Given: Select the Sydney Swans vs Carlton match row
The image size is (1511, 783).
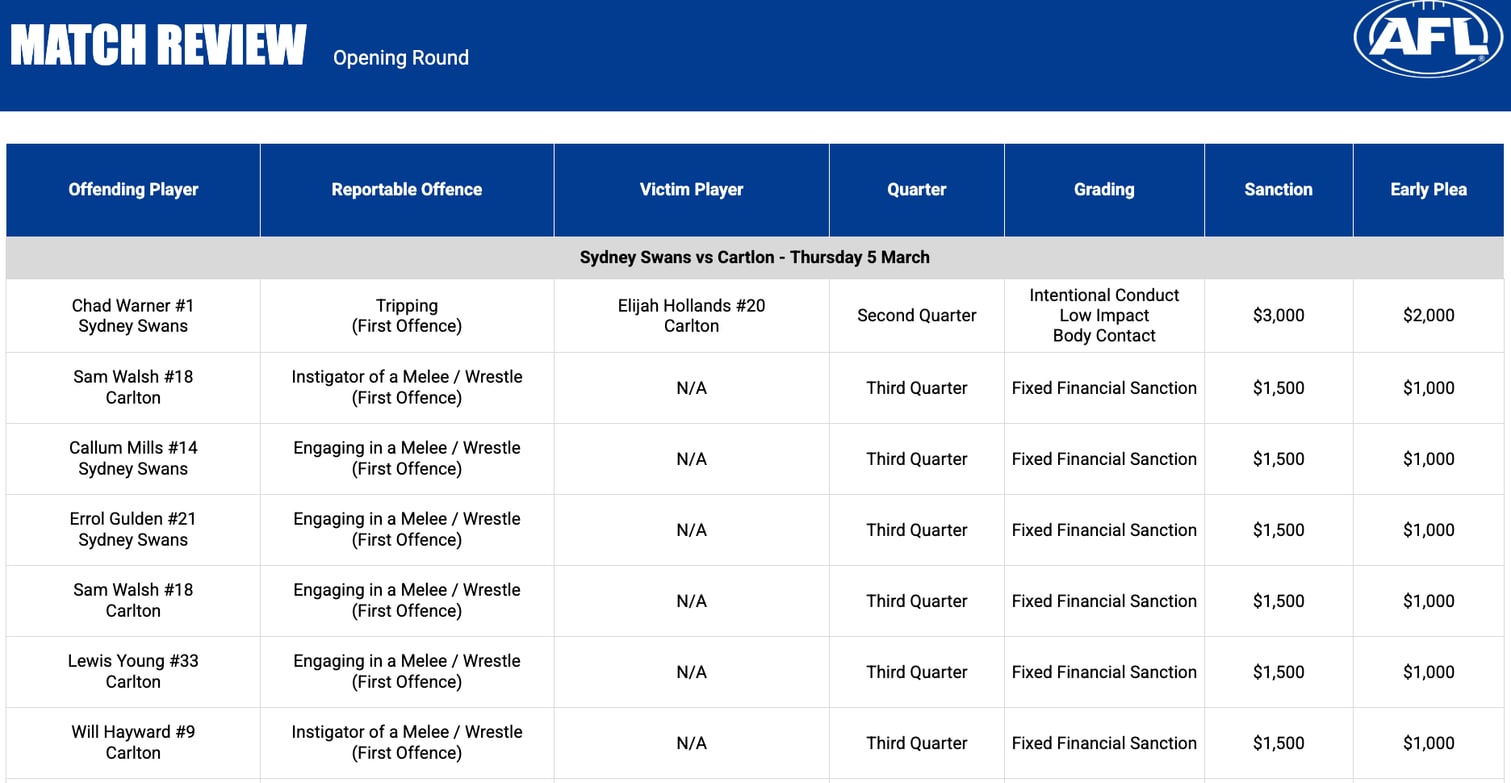Looking at the screenshot, I should coord(754,258).
